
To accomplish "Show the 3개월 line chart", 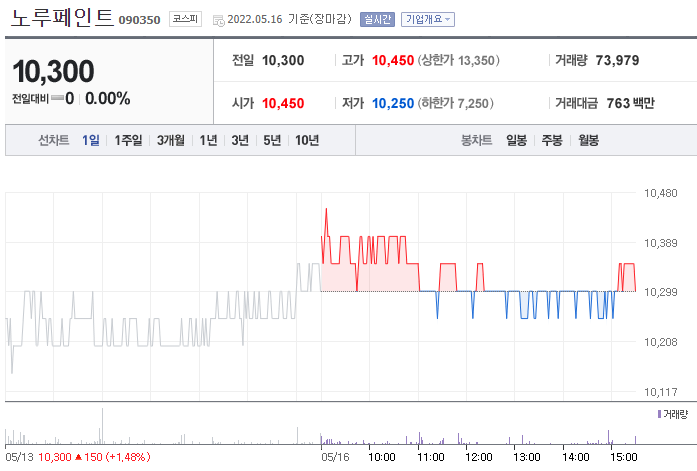I will point(171,140).
